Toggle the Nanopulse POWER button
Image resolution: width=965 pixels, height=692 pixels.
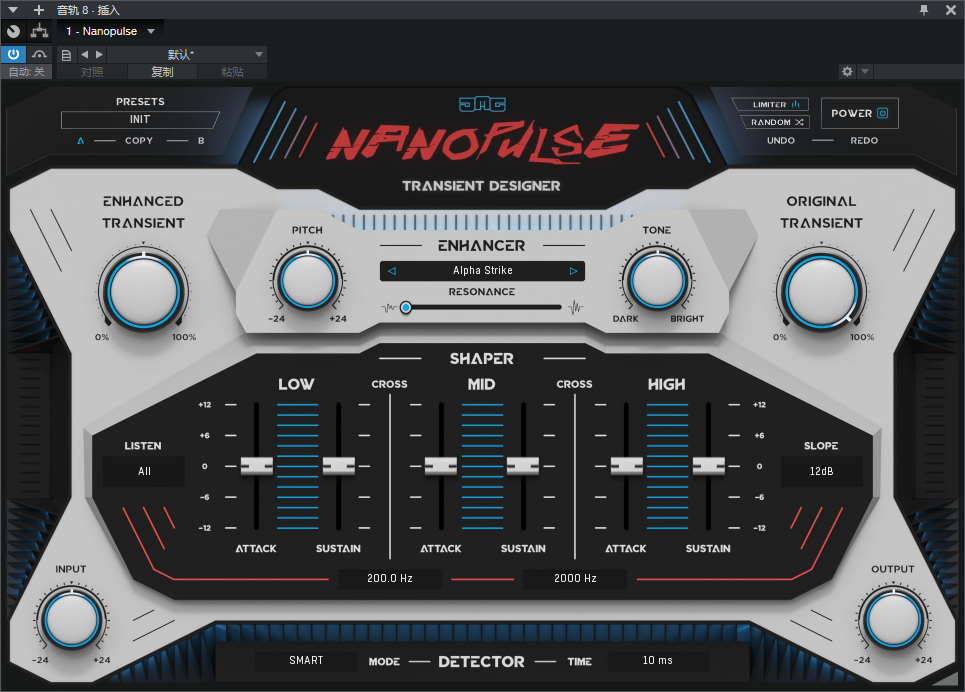tap(860, 113)
